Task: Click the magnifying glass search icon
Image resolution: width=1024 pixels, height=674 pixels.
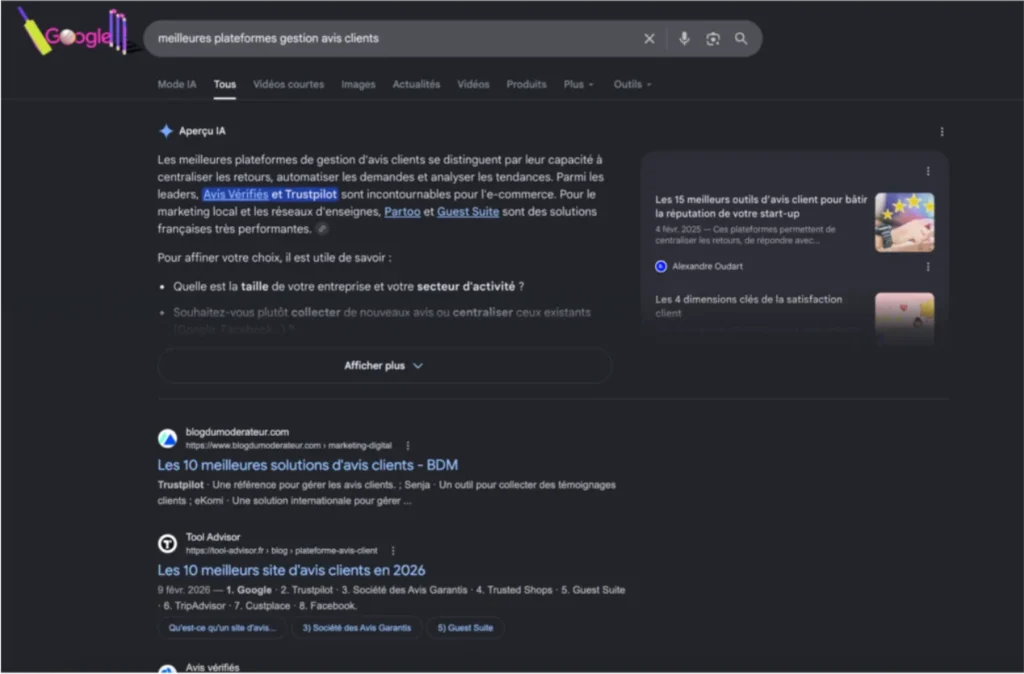Action: click(741, 39)
